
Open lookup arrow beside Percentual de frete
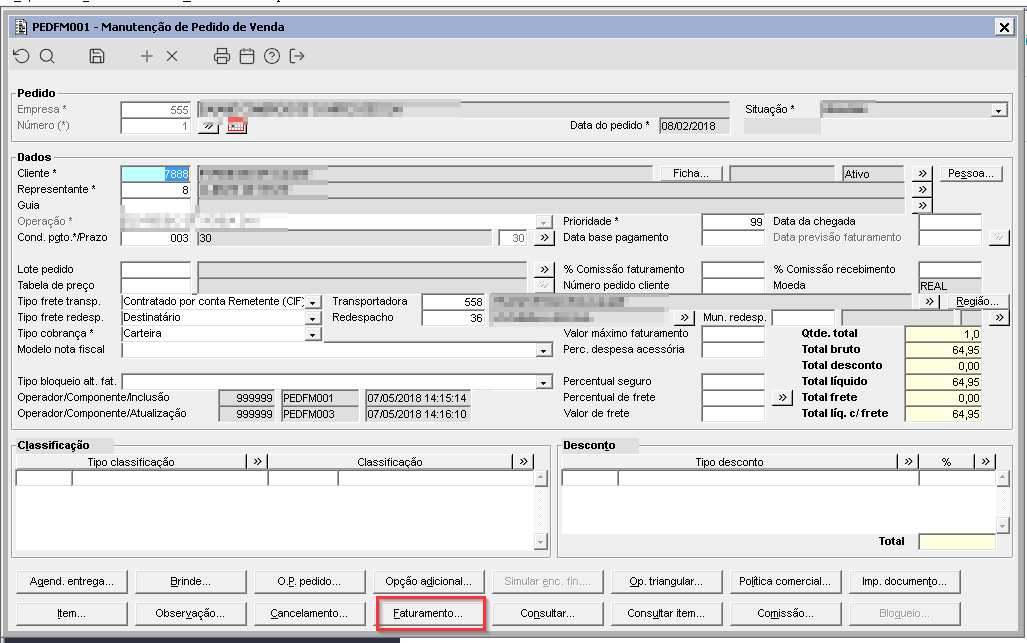pyautogui.click(x=782, y=397)
